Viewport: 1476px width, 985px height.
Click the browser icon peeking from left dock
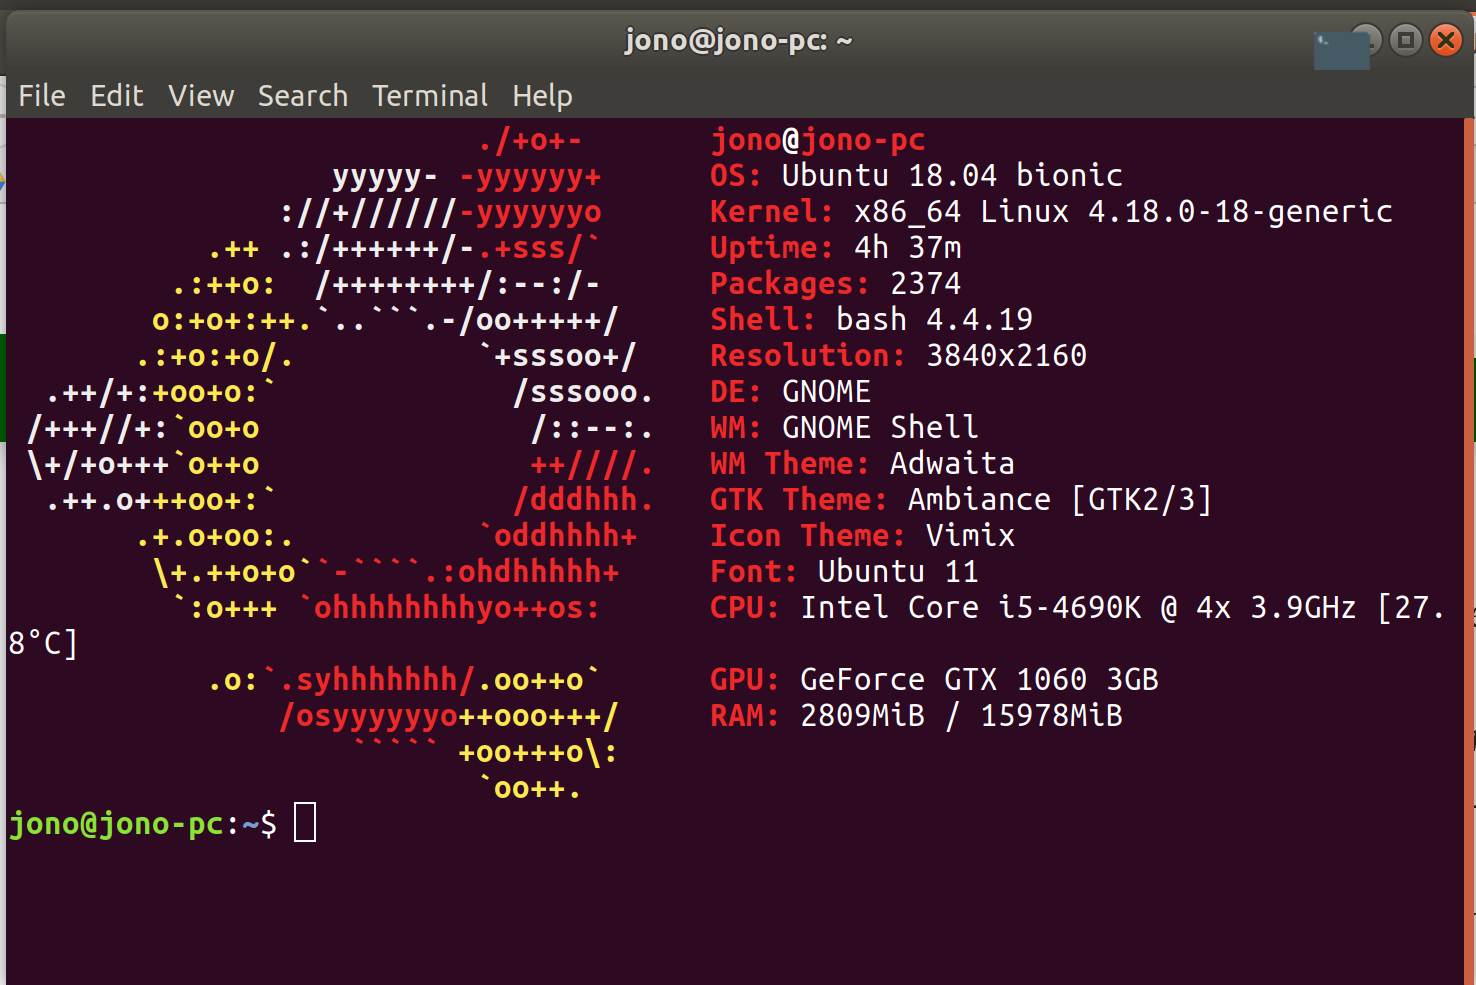click(5, 180)
